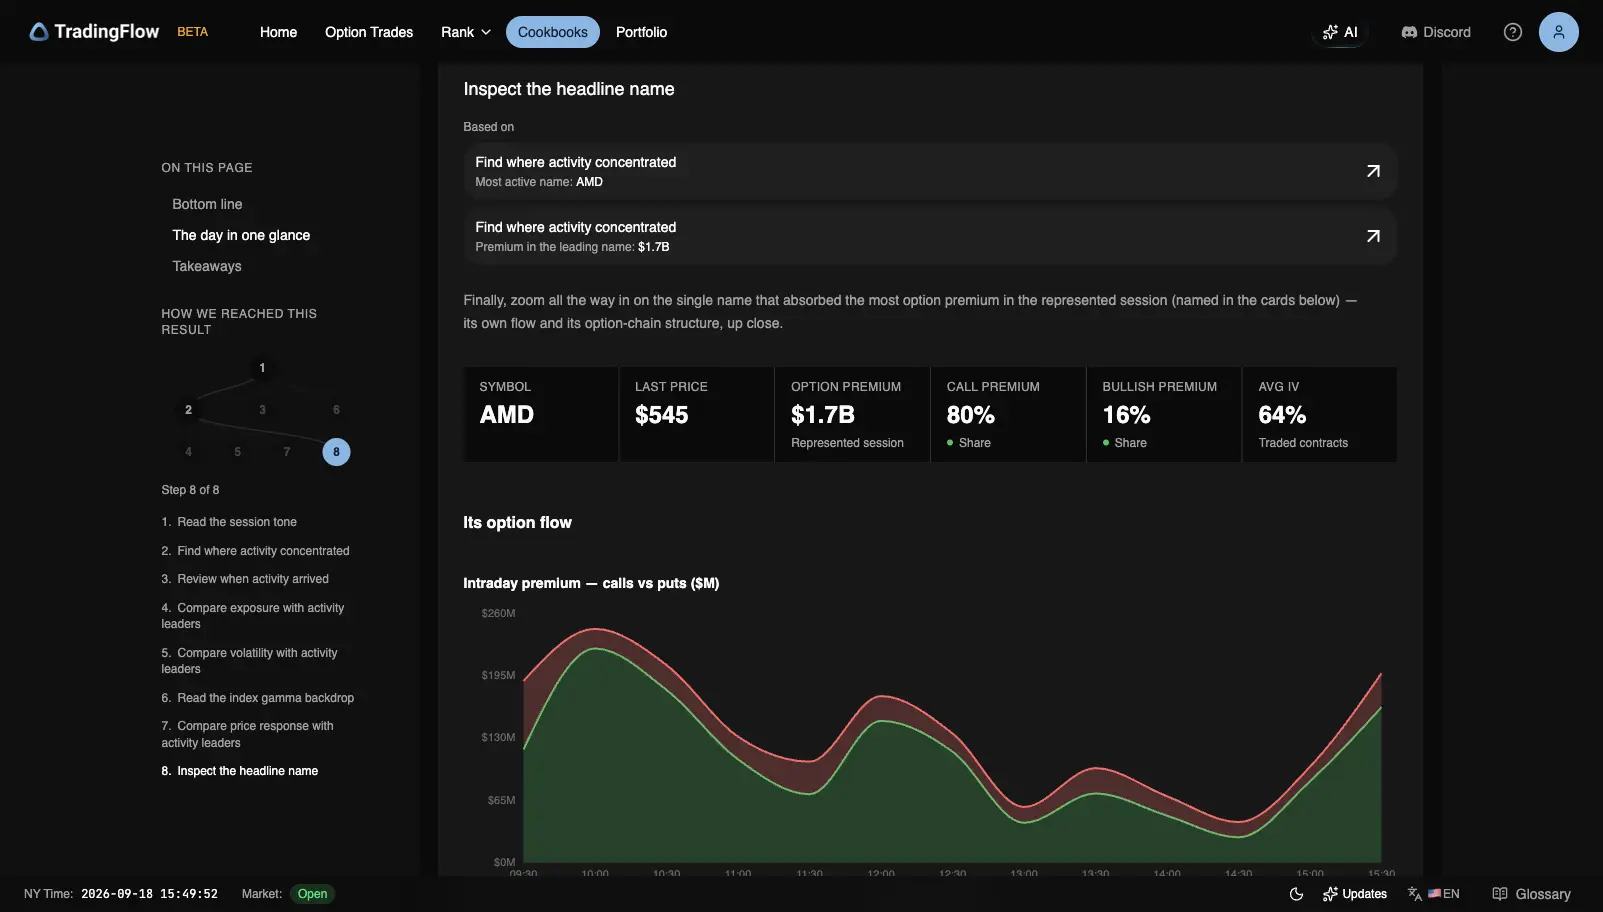The height and width of the screenshot is (912, 1603).
Task: Open the user profile avatar
Action: pyautogui.click(x=1558, y=32)
